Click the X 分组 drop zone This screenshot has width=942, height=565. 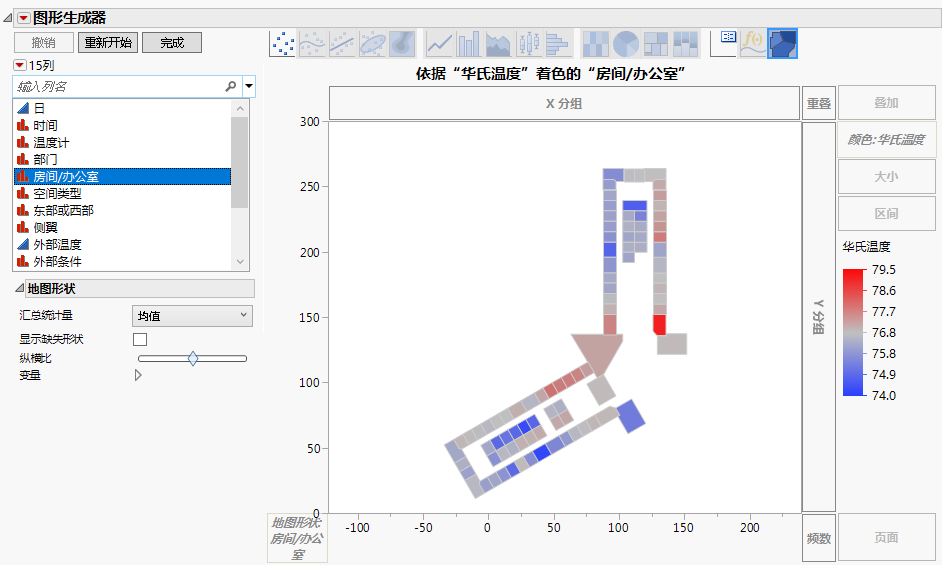click(564, 103)
